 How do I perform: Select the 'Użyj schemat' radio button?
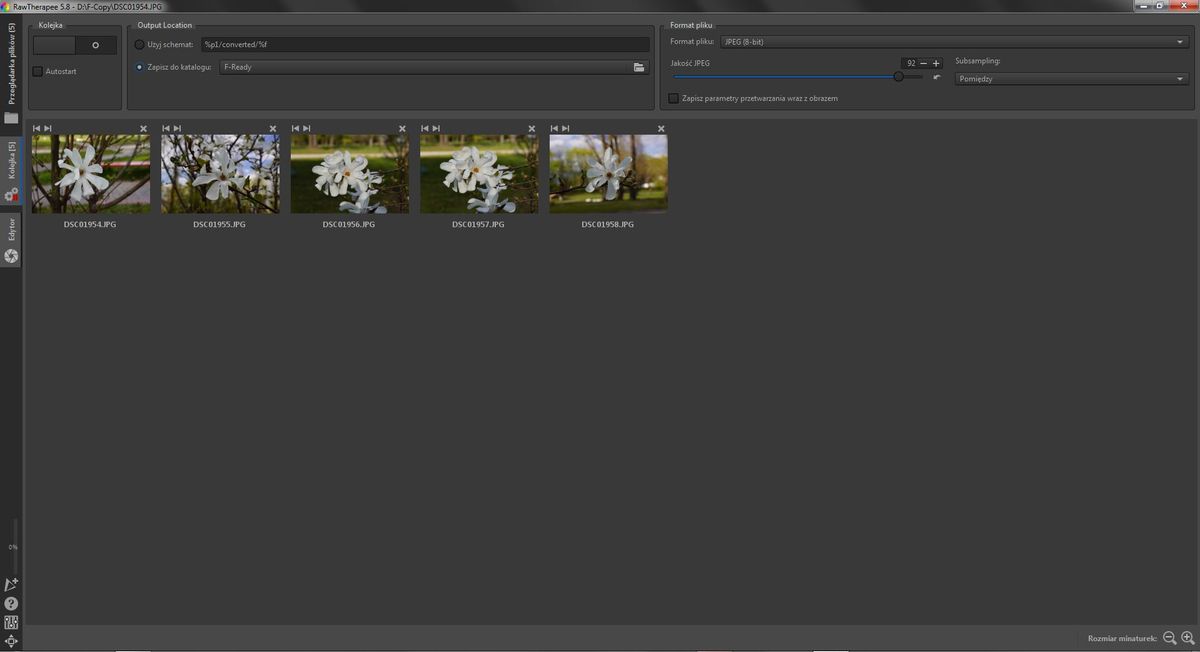point(139,45)
